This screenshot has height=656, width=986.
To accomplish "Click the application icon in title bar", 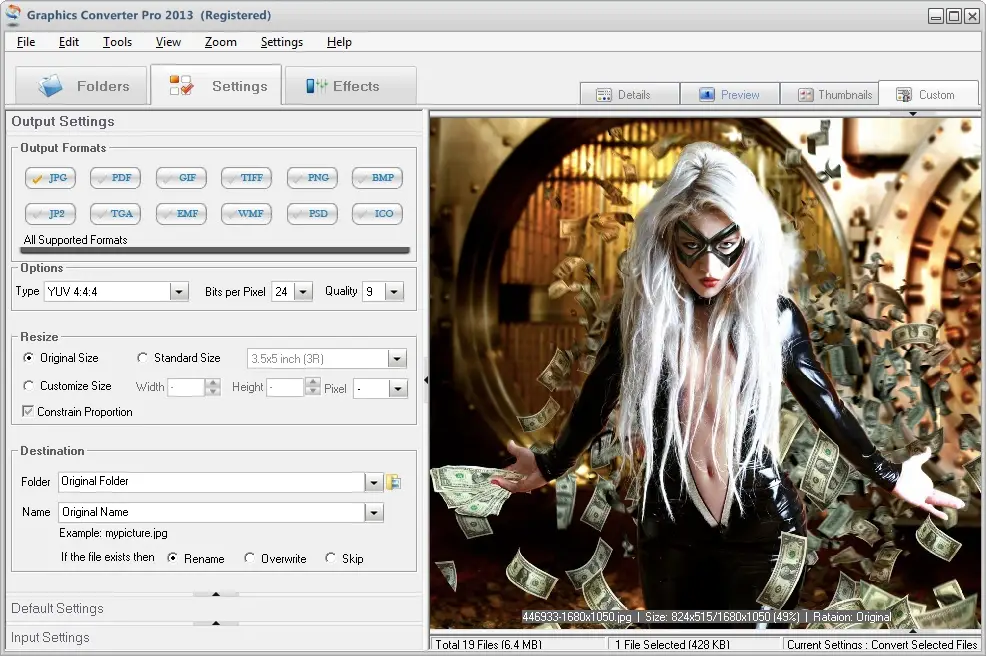I will [13, 15].
